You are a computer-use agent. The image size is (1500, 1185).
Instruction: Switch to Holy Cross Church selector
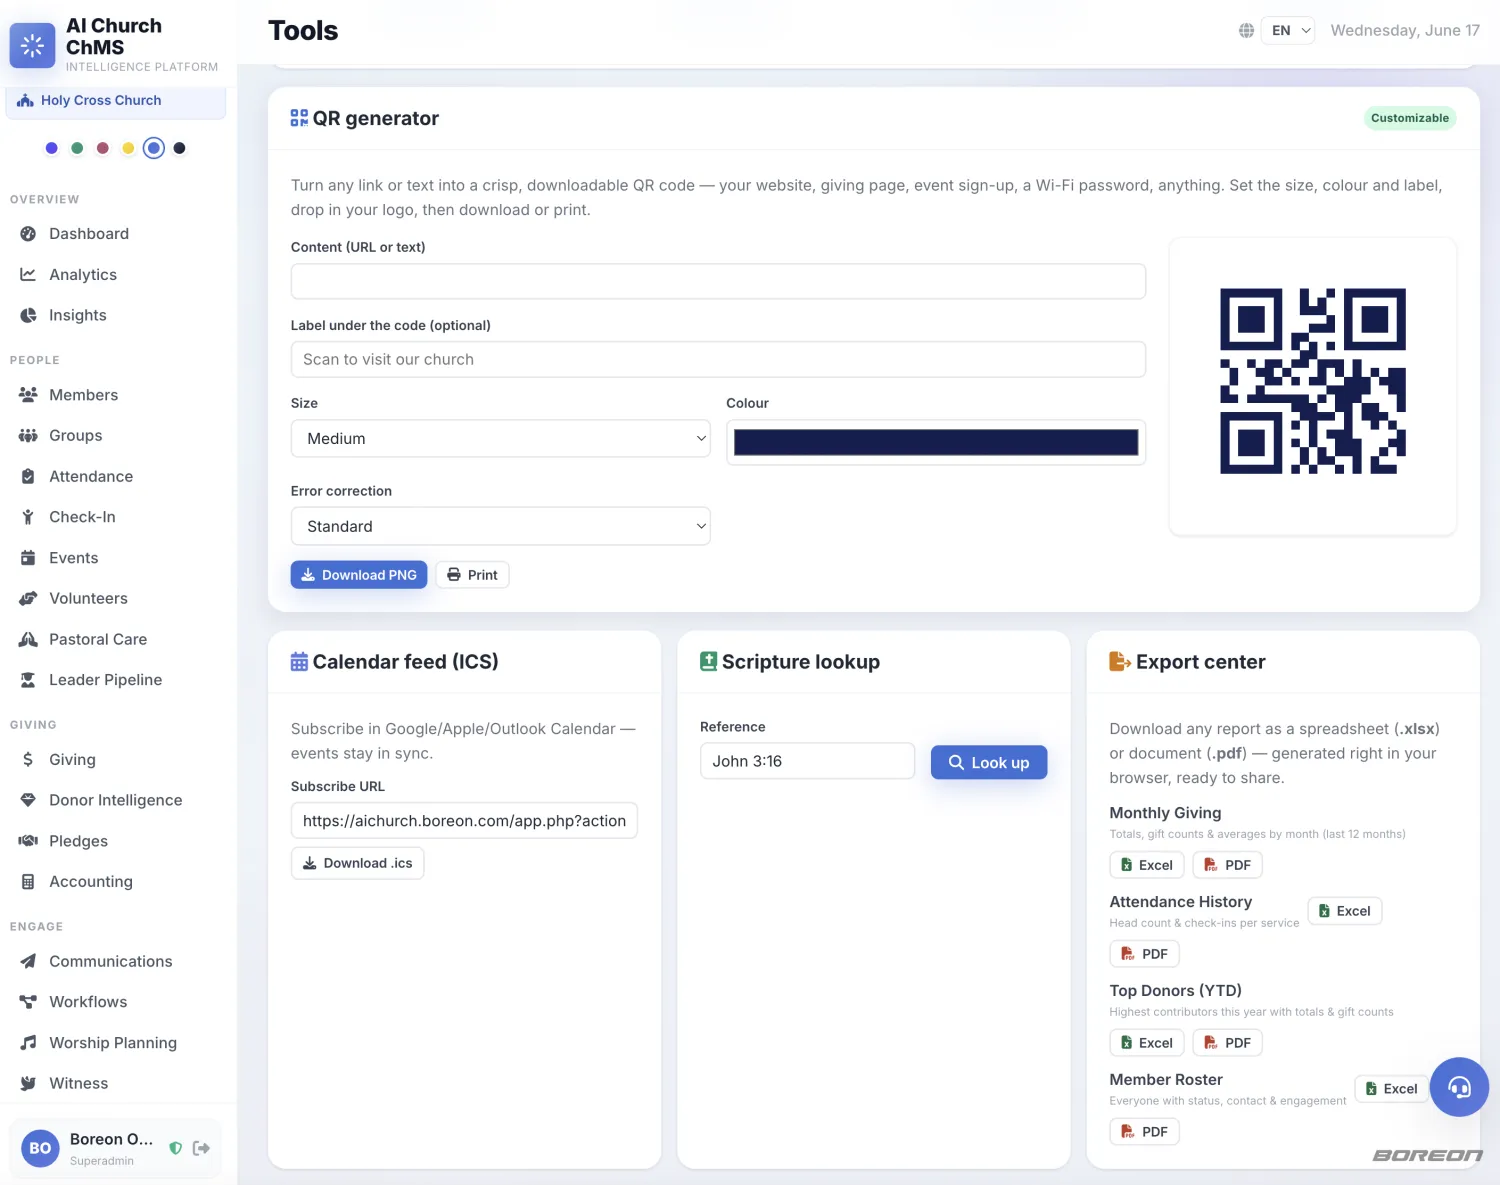point(116,101)
